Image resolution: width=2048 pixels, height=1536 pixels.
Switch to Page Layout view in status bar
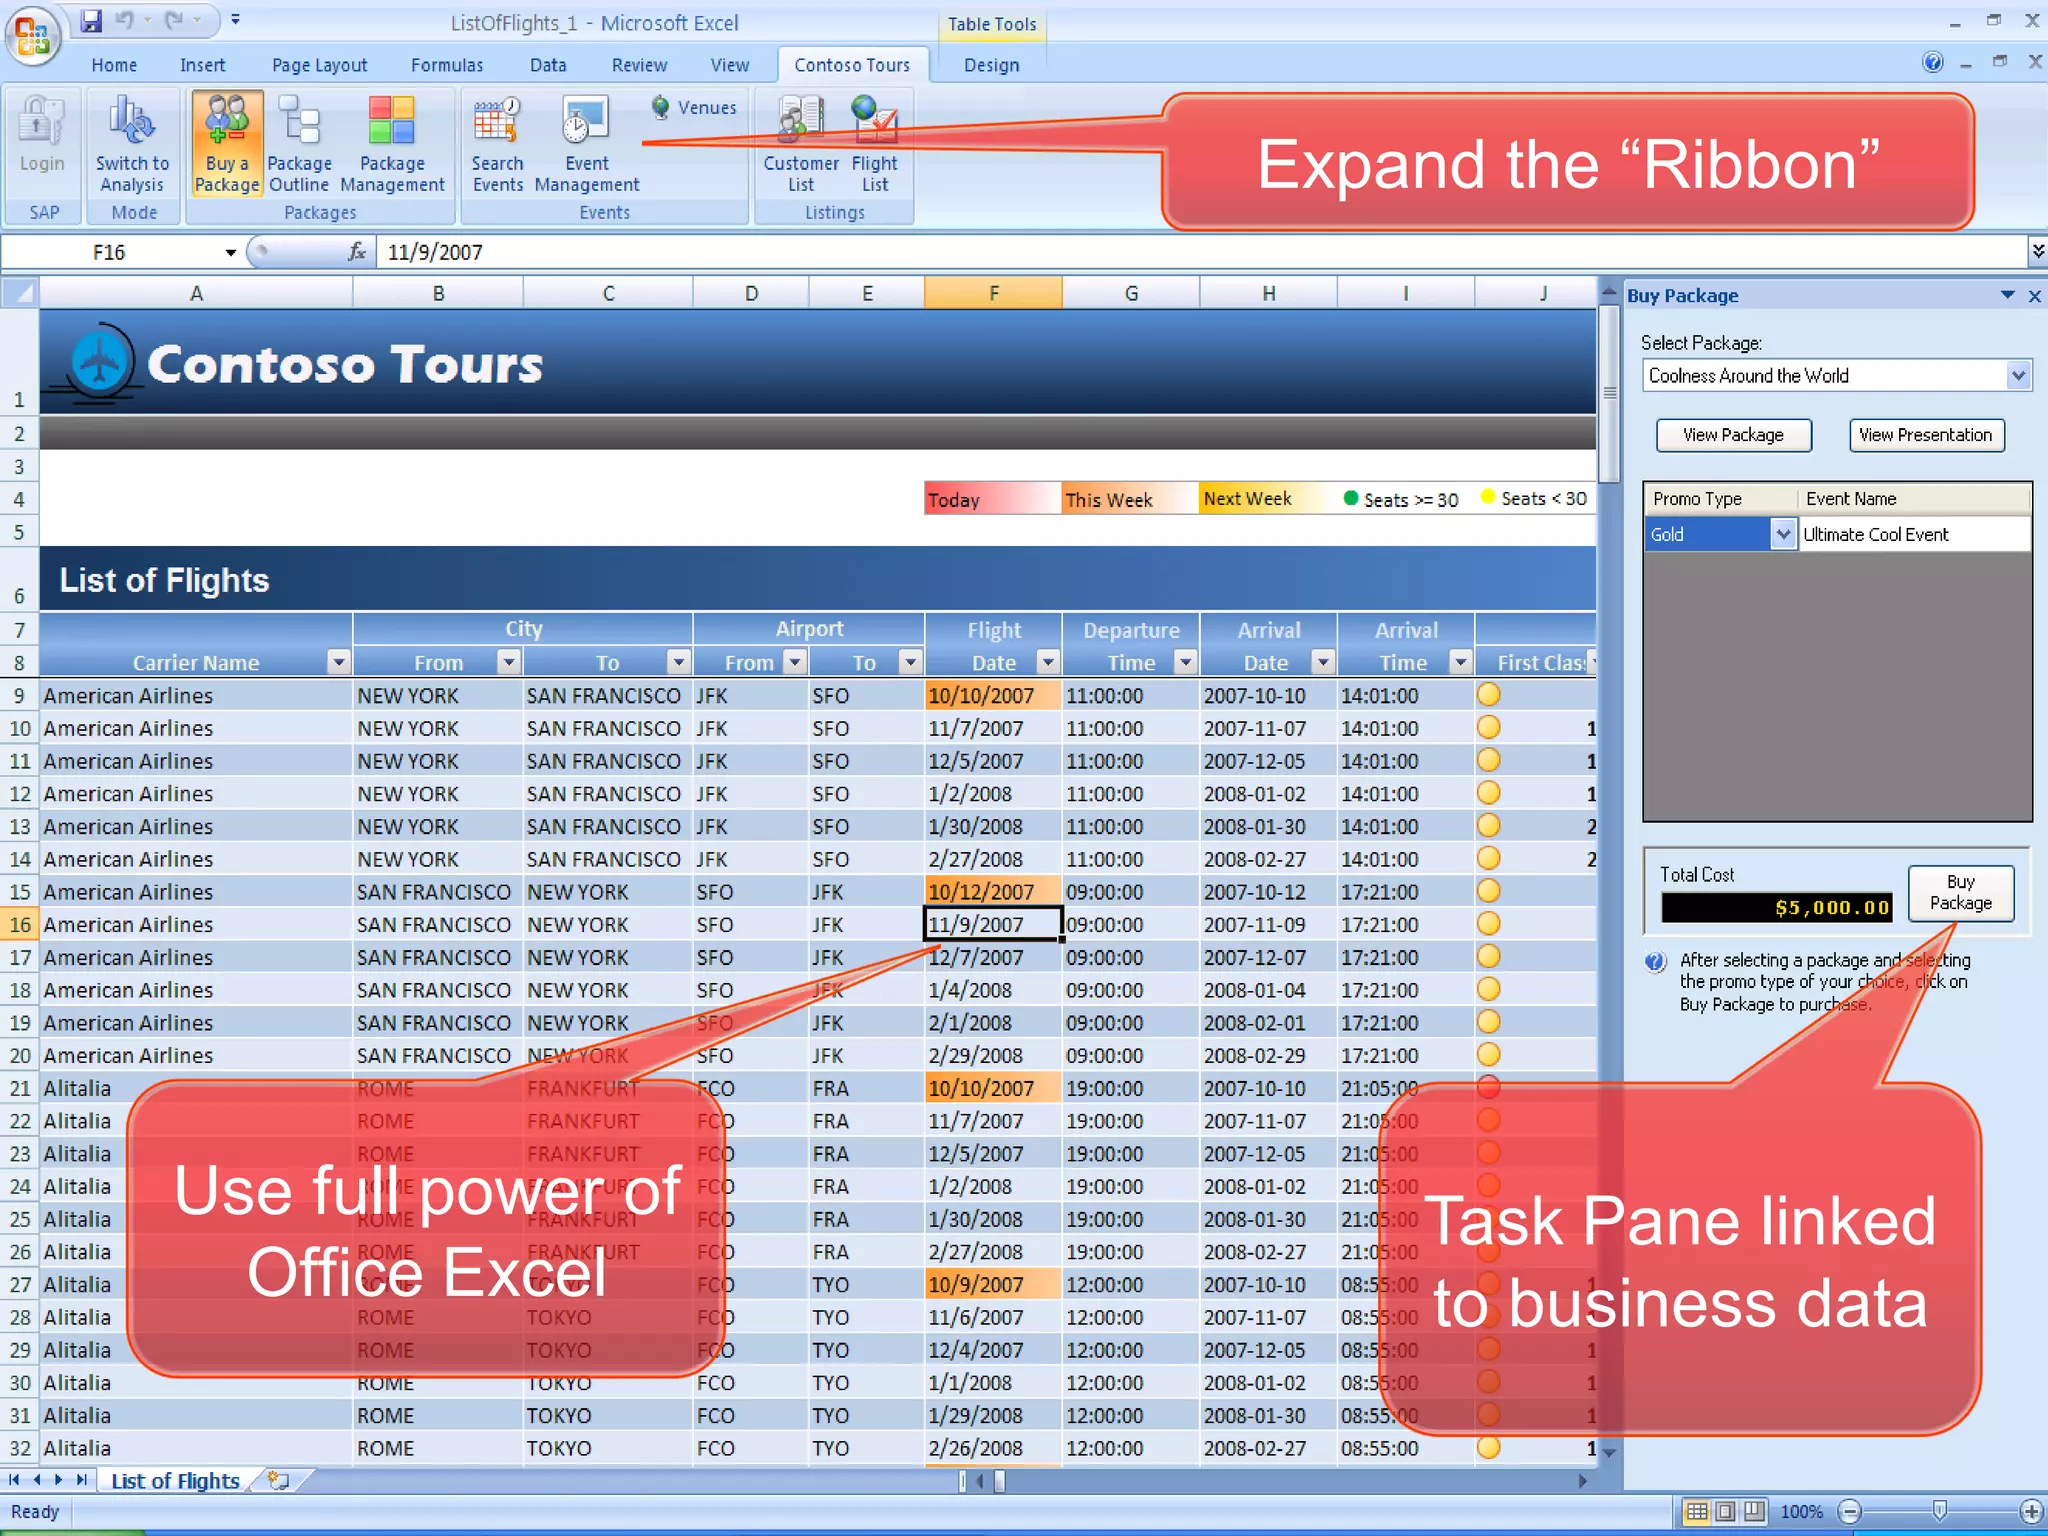click(x=1725, y=1511)
